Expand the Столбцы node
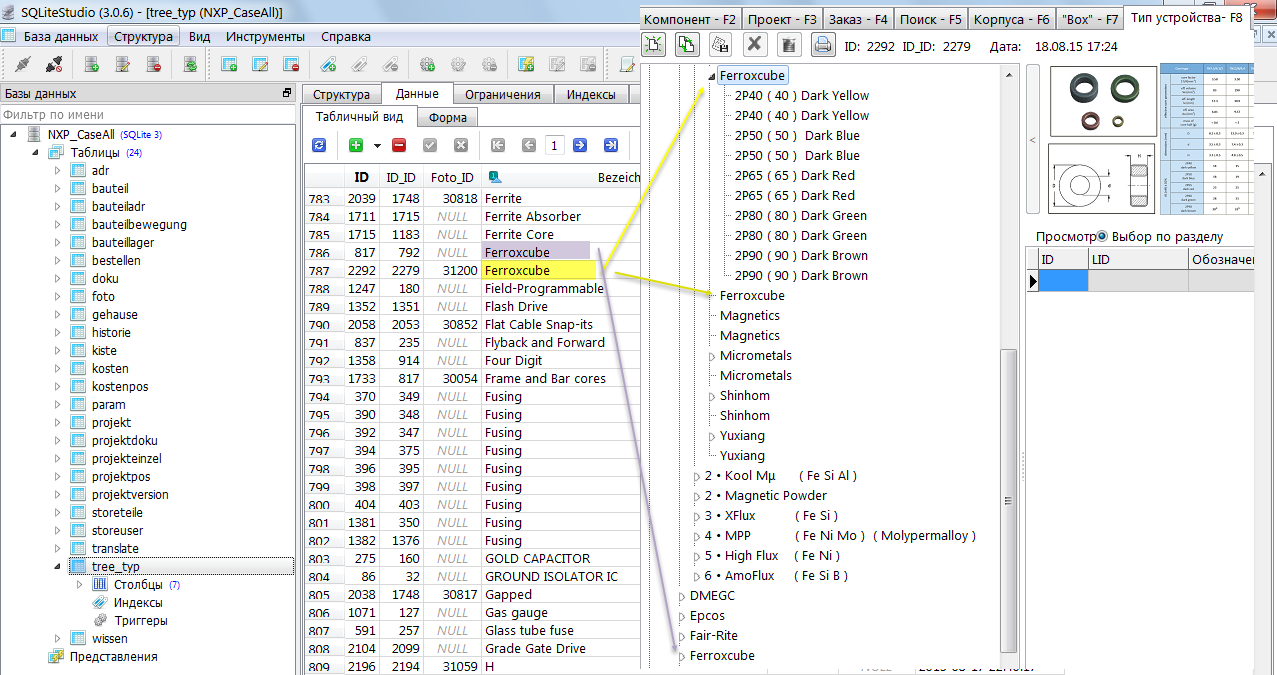The image size is (1277, 675). coord(81,584)
